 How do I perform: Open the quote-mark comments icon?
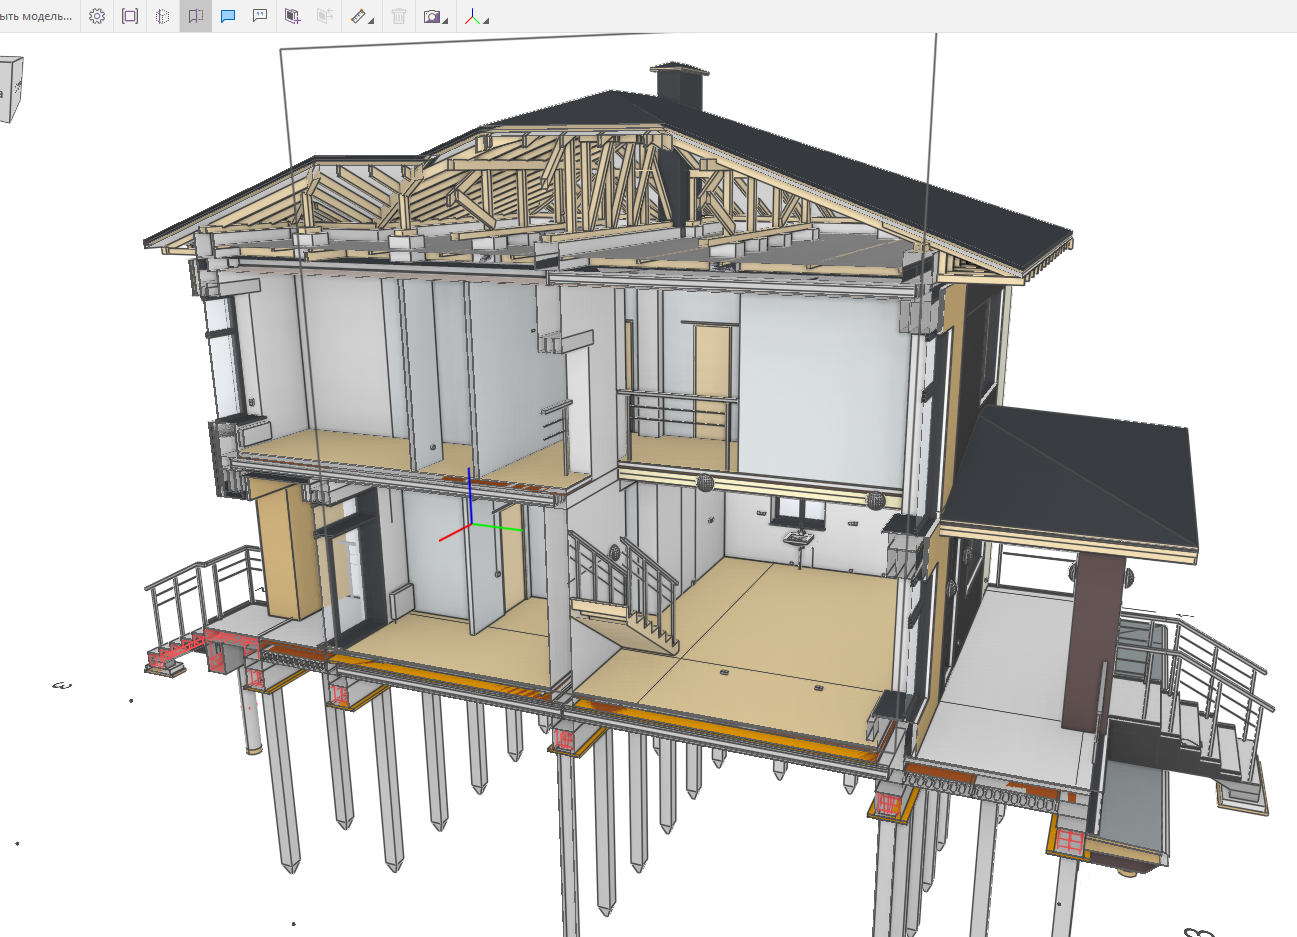[260, 16]
